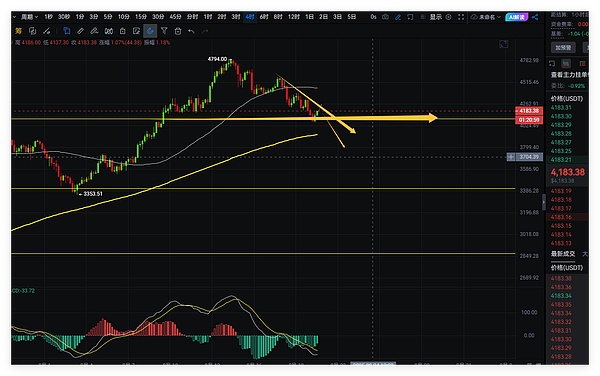The height and width of the screenshot is (376, 600).
Task: Click the blue share icon
Action: pos(535,17)
